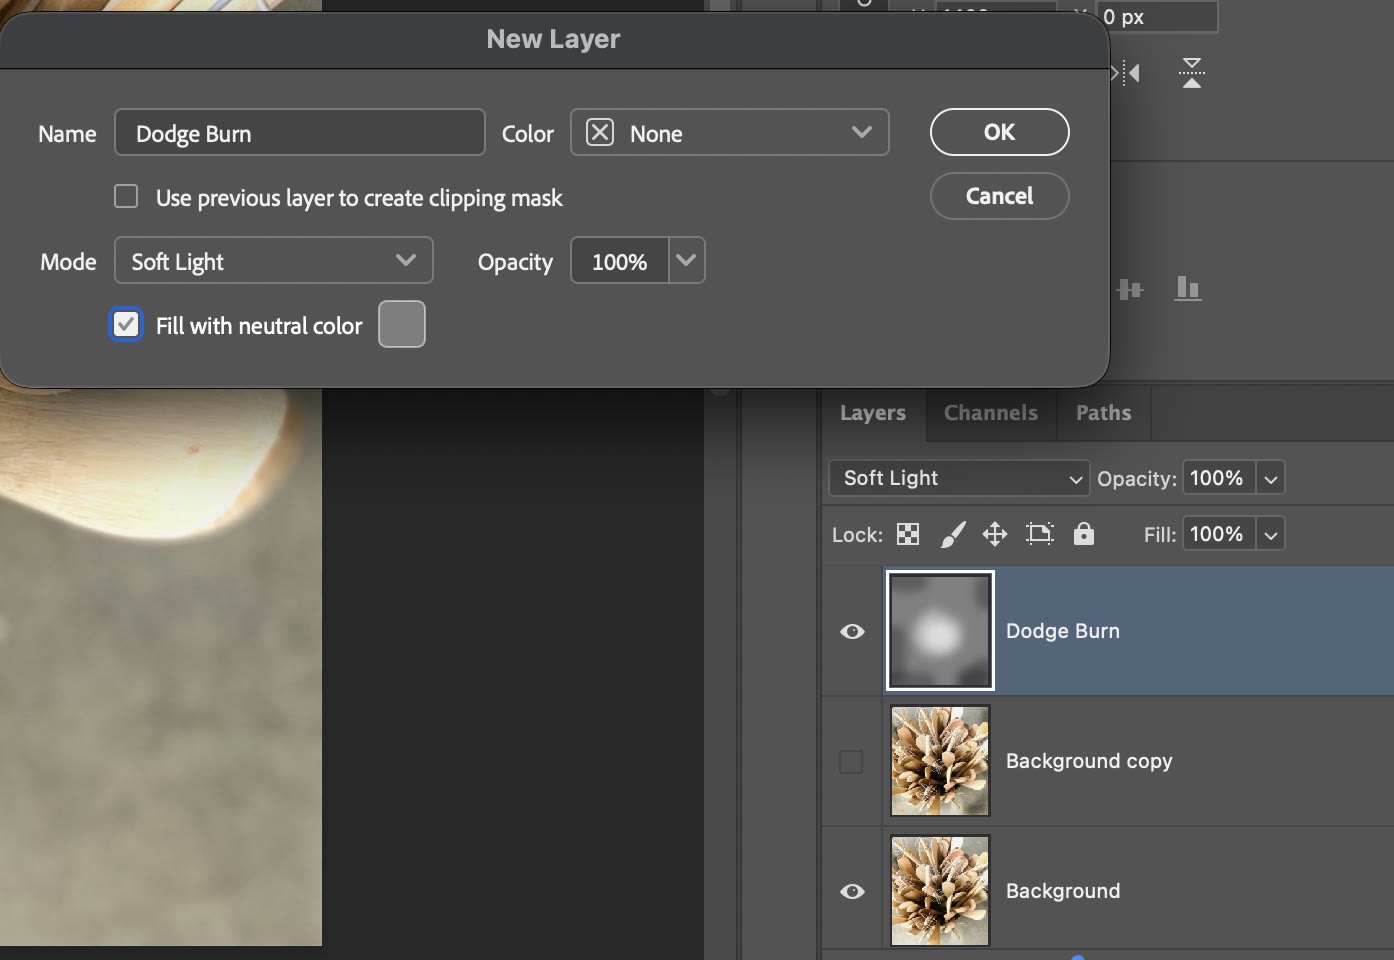Image resolution: width=1394 pixels, height=960 pixels.
Task: Expand the Layers panel Opacity arrow
Action: [1270, 478]
